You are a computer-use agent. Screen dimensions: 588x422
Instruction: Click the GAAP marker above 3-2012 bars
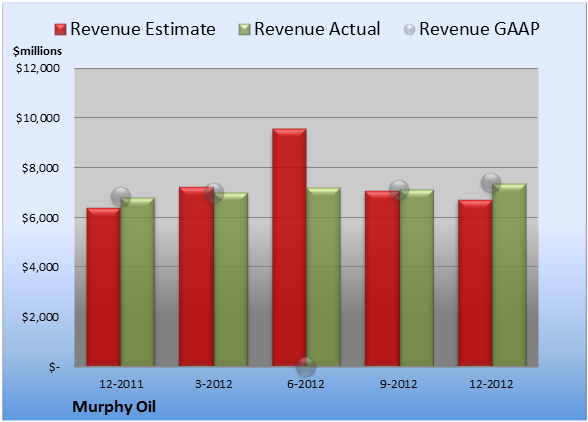pos(214,193)
